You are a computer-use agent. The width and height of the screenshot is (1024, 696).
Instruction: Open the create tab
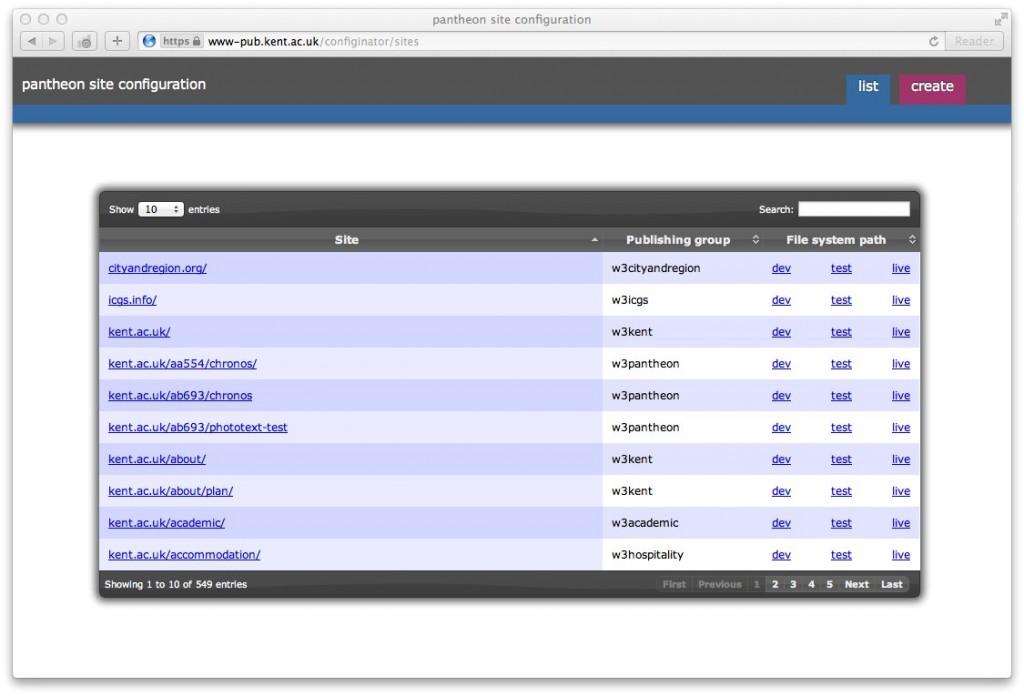[932, 87]
